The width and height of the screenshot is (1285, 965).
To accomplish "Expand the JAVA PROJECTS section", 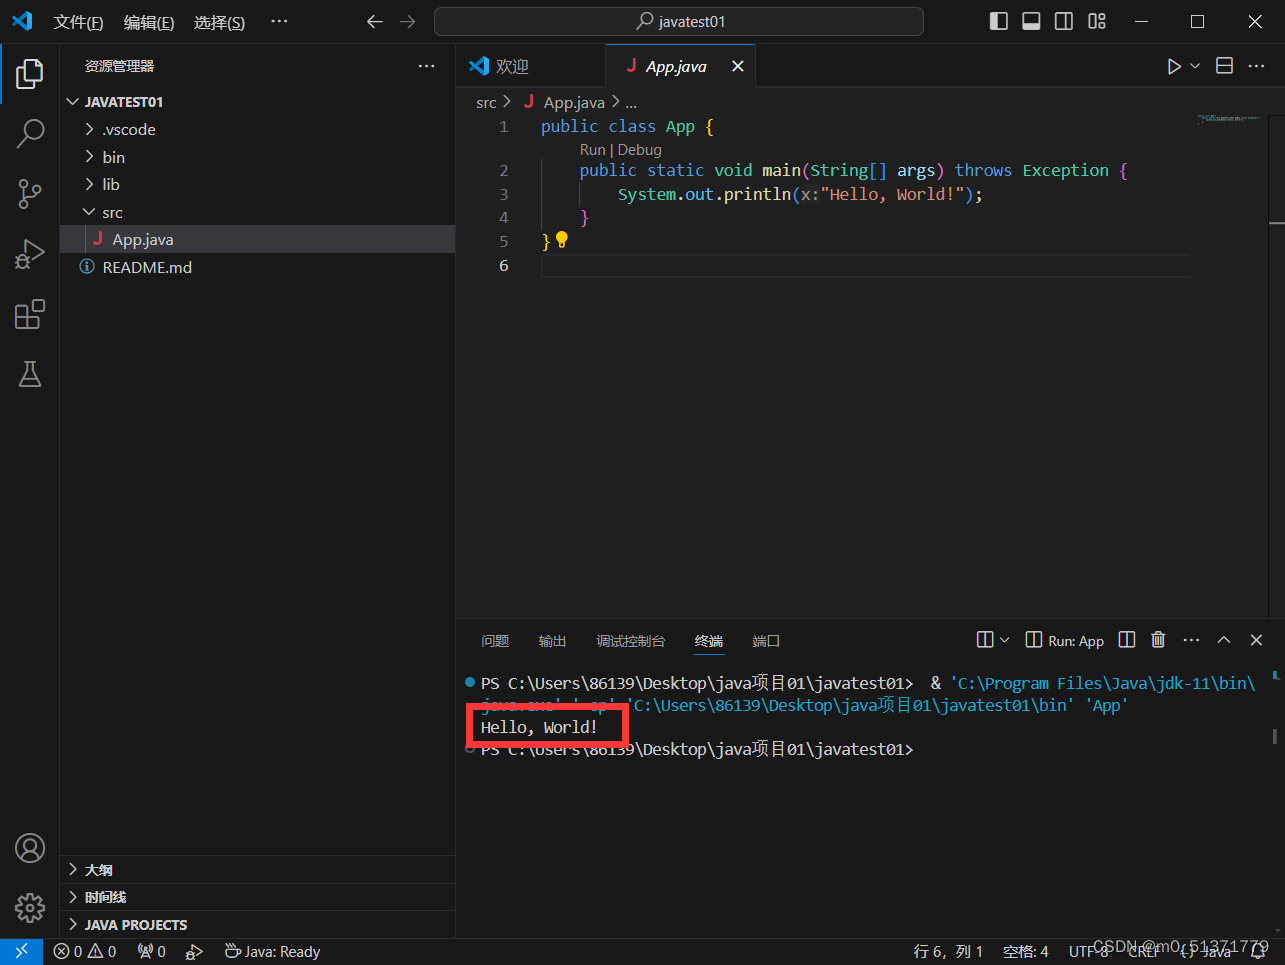I will tap(257, 925).
